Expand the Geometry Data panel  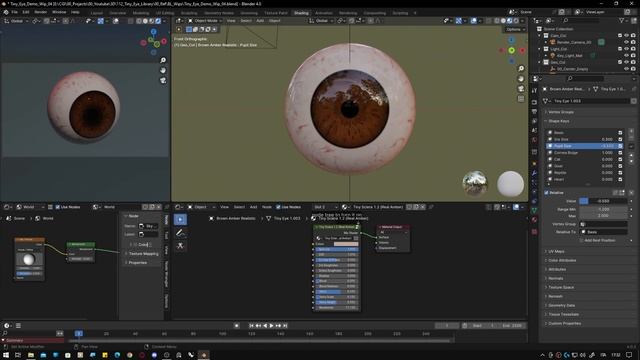click(x=561, y=306)
